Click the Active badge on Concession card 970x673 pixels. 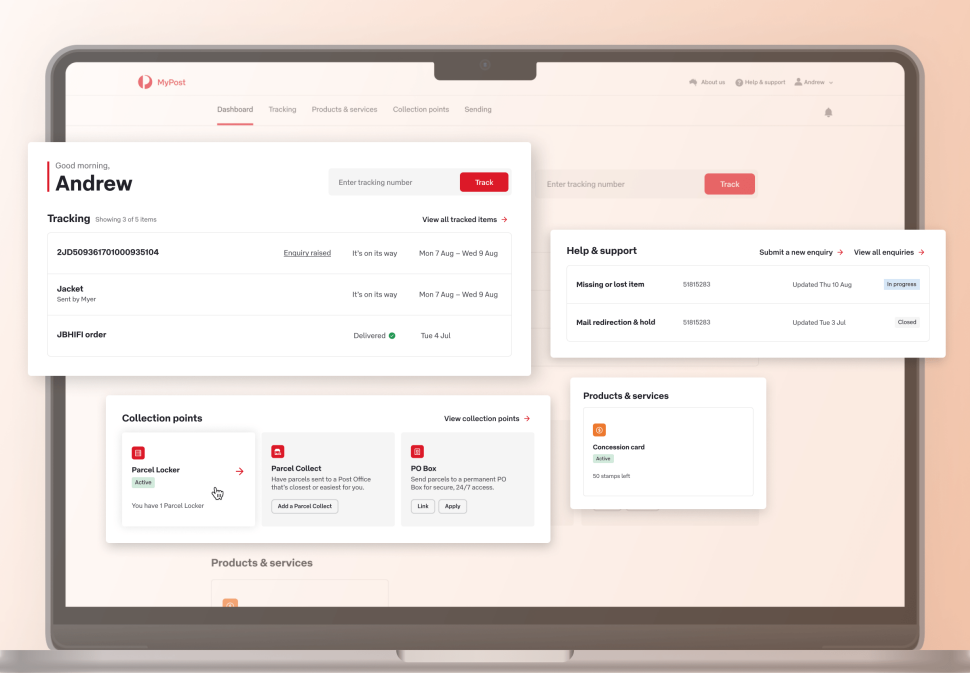tap(603, 458)
